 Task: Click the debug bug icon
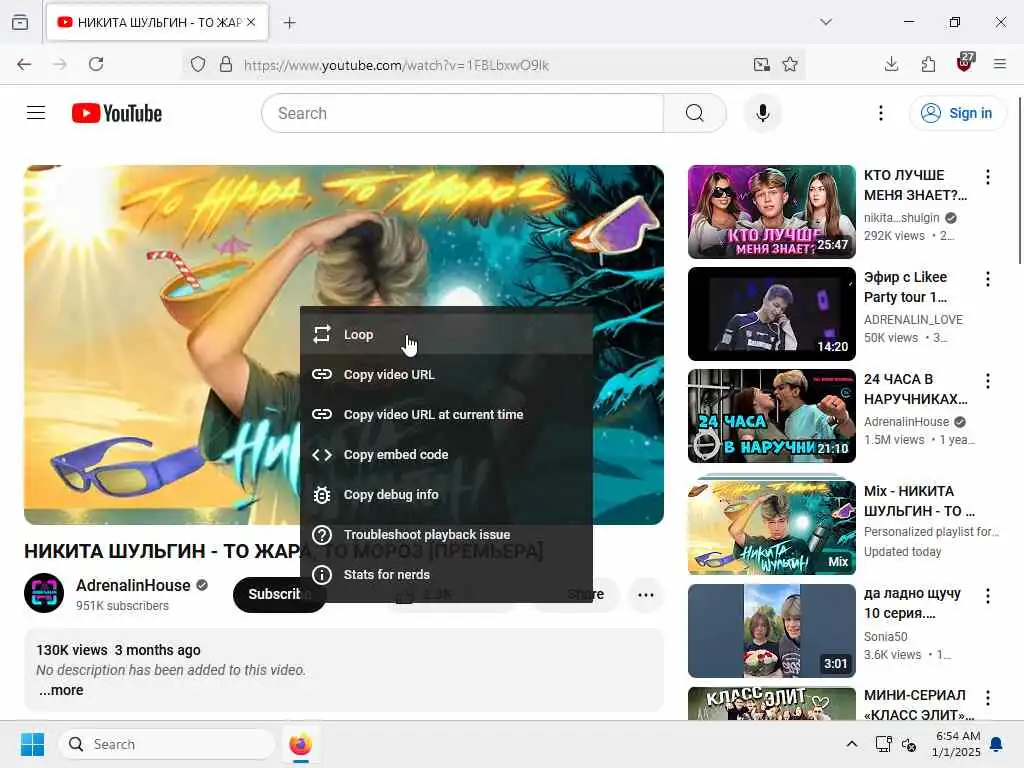pos(322,495)
